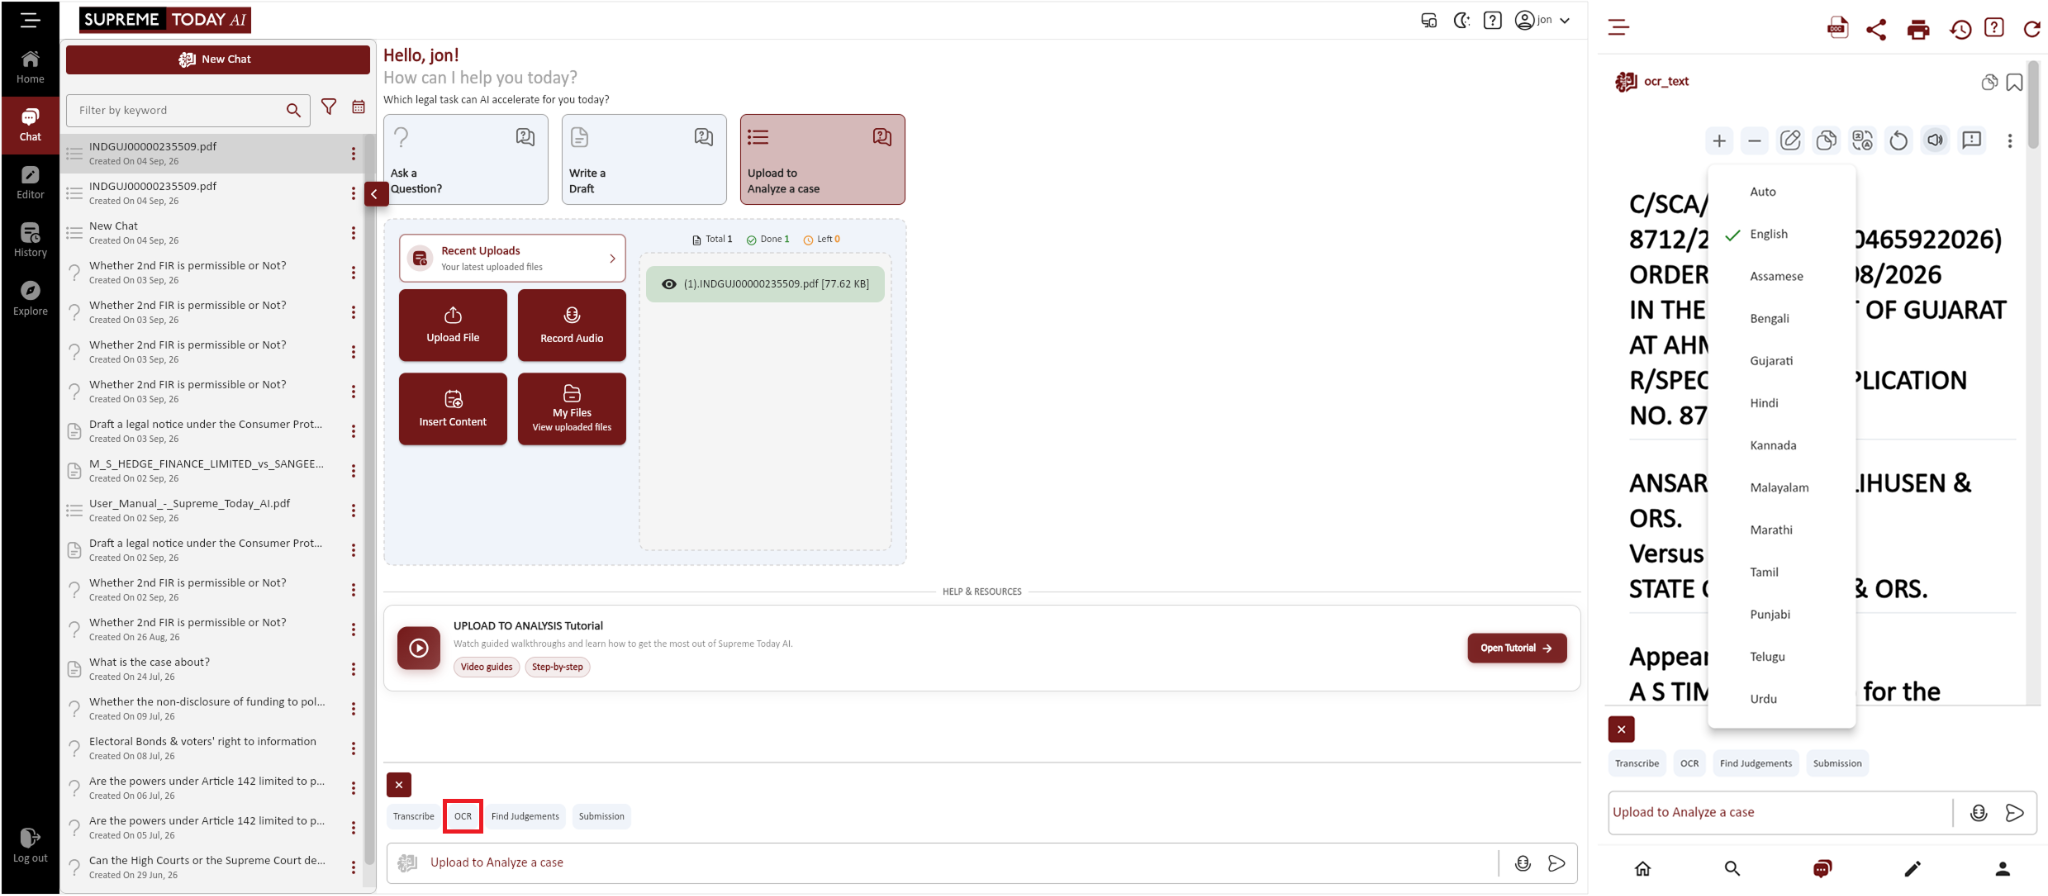Open the calendar date filter icon
This screenshot has height=896, width=2048.
click(358, 107)
